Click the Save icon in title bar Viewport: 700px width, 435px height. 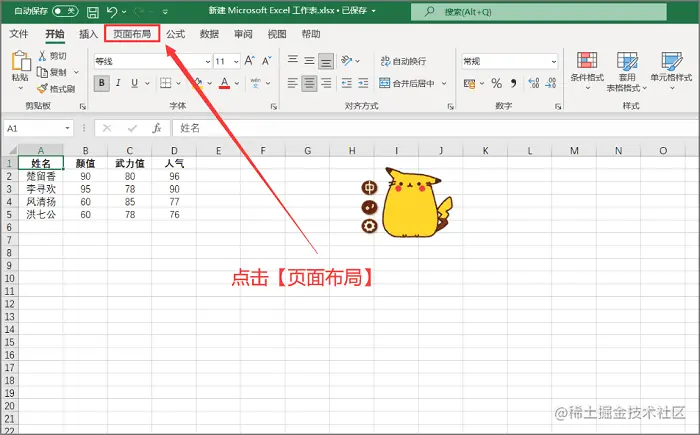92,12
